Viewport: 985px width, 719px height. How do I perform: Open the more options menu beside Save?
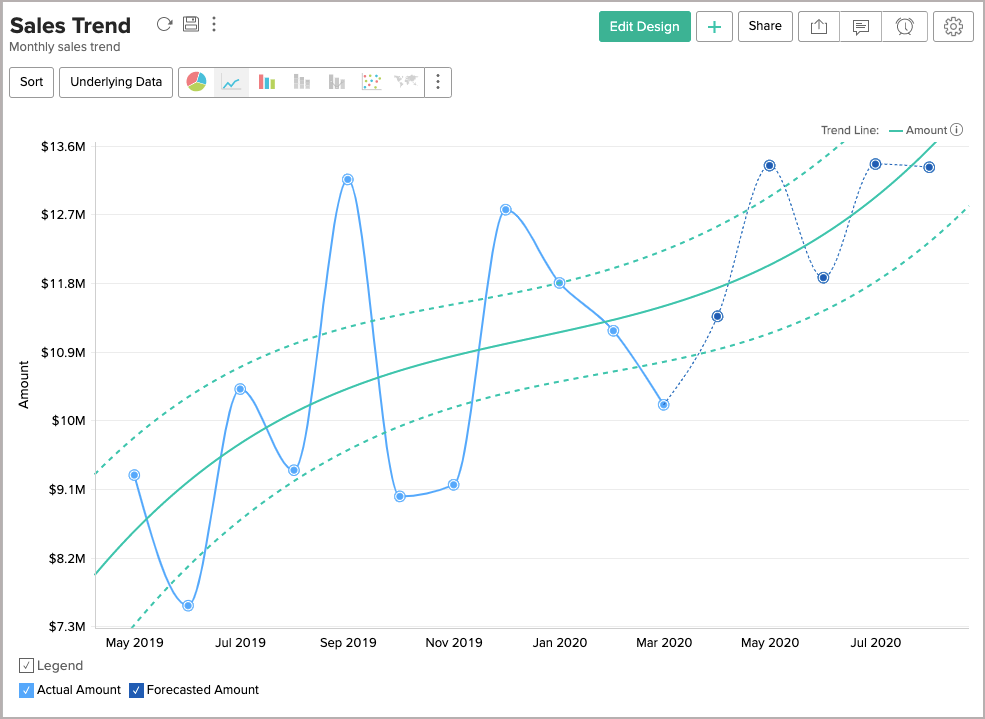214,24
